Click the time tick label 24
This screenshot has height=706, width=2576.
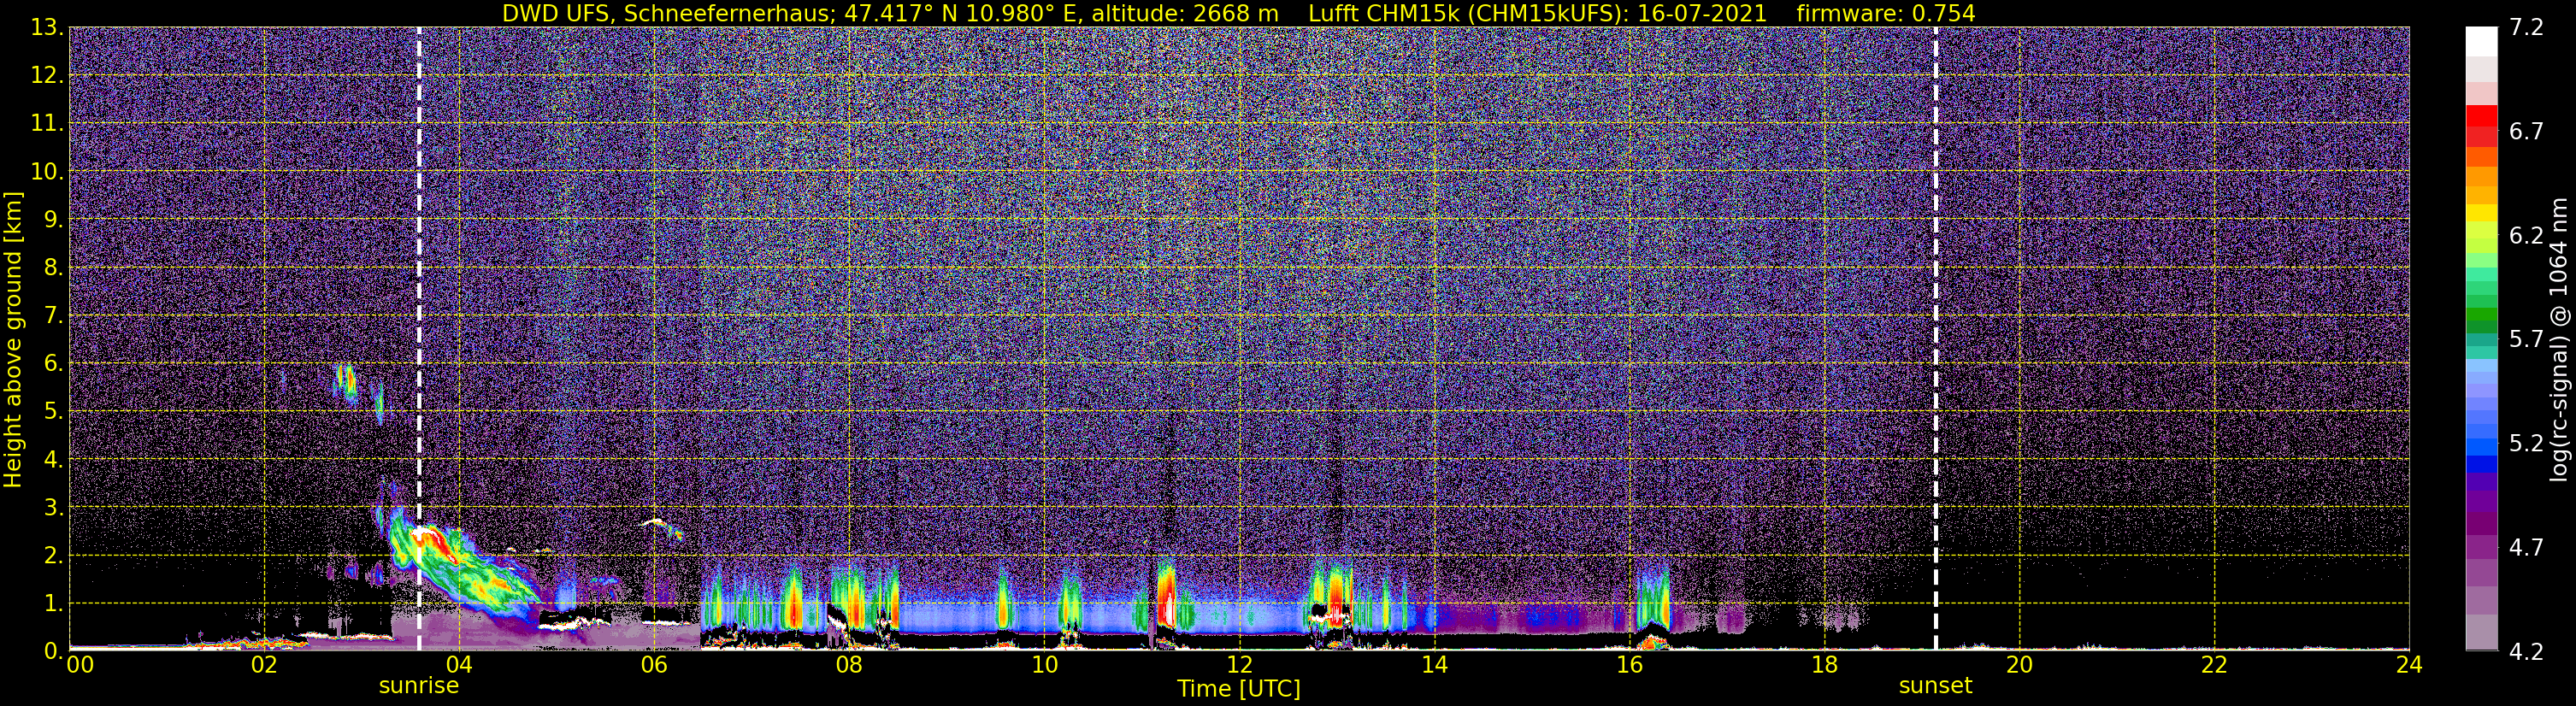click(x=2409, y=666)
